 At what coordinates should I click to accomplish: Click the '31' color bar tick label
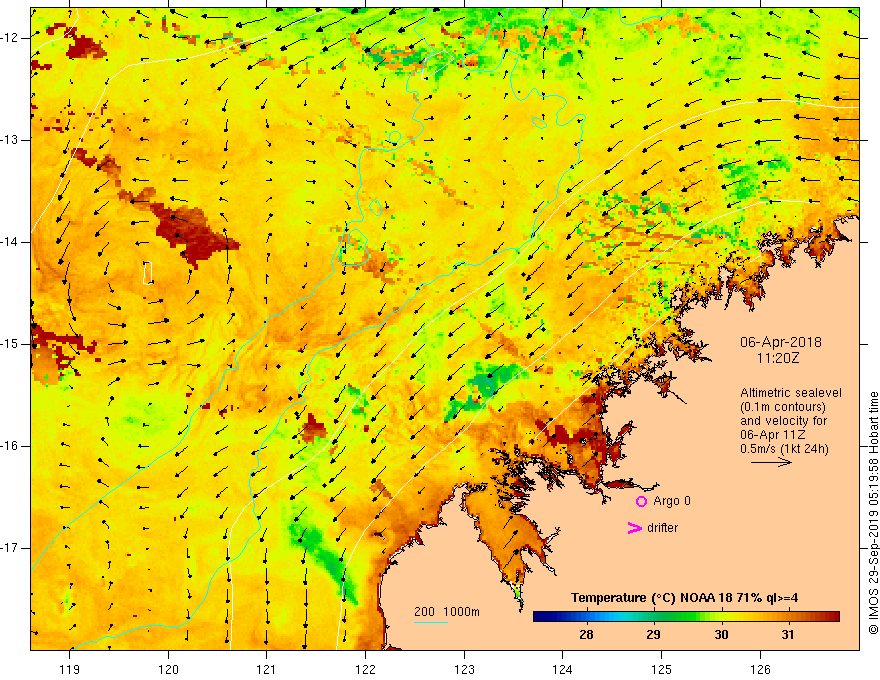coord(787,635)
